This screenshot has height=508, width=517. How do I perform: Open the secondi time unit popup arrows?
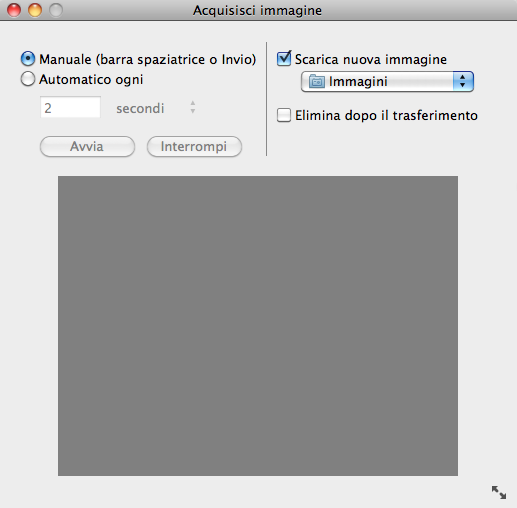point(193,107)
